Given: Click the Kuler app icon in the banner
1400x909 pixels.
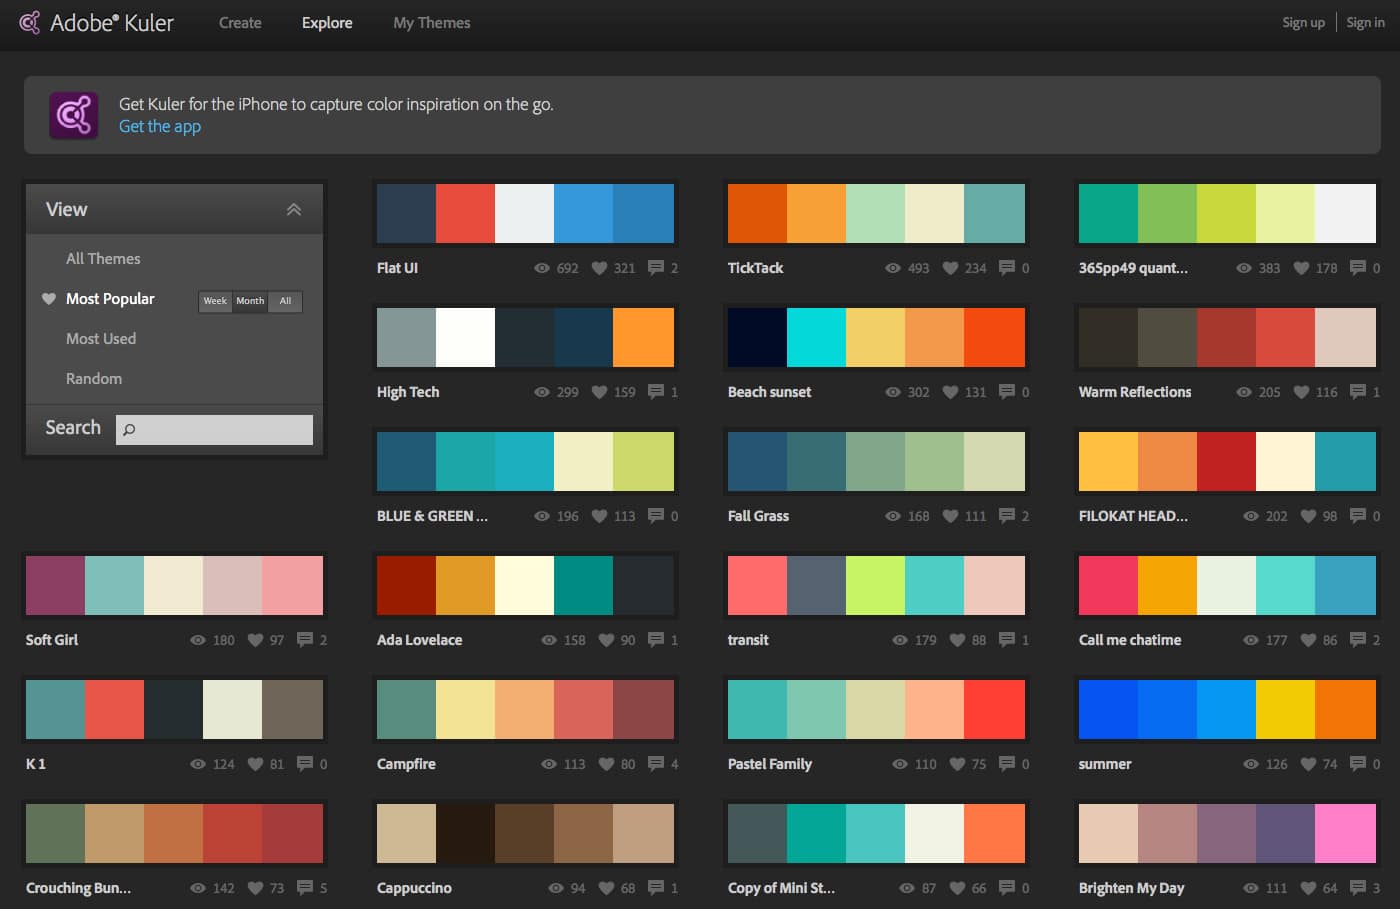Looking at the screenshot, I should point(72,115).
